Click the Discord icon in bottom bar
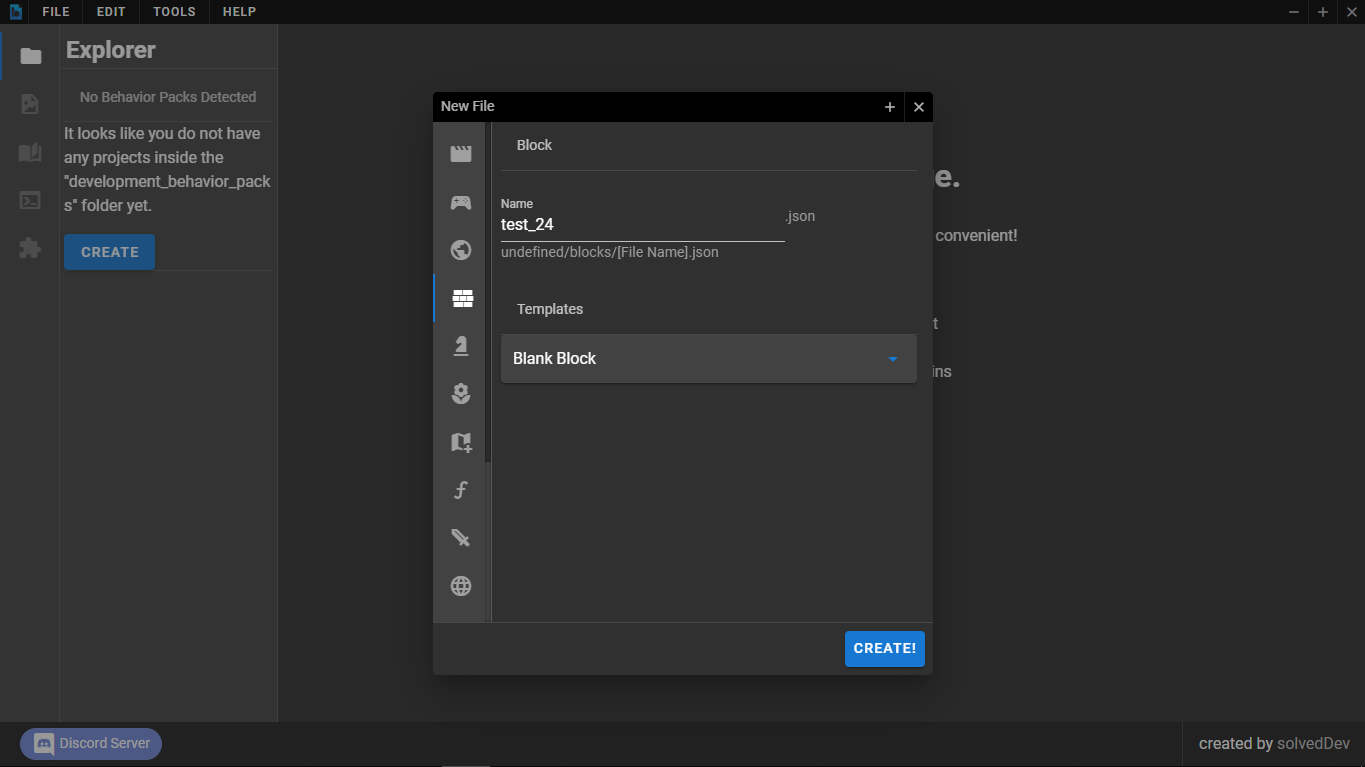1365x767 pixels. click(44, 744)
